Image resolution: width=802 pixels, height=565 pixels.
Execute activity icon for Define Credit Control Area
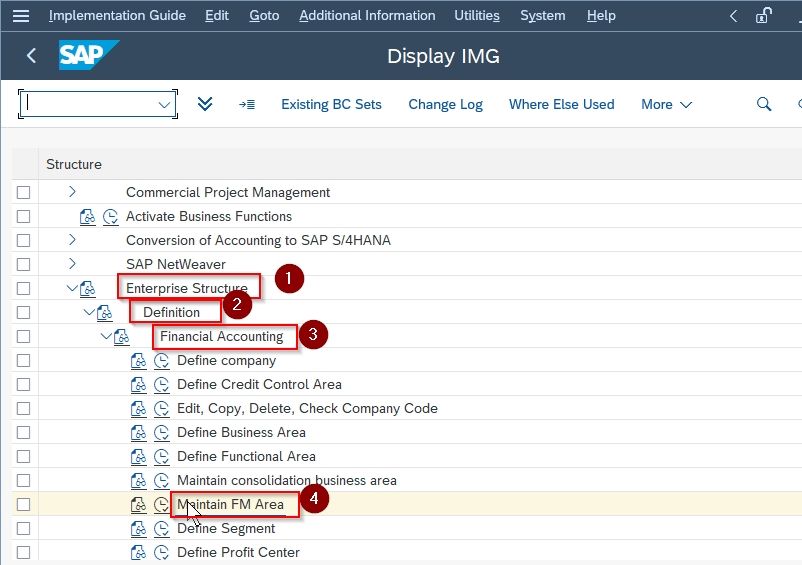coord(162,385)
